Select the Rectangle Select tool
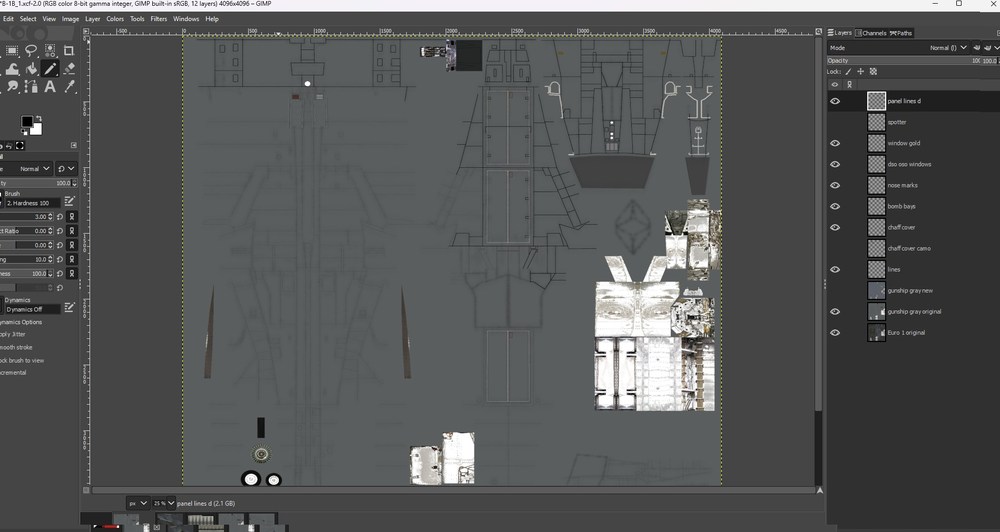Viewport: 1000px width, 532px height. 12,50
